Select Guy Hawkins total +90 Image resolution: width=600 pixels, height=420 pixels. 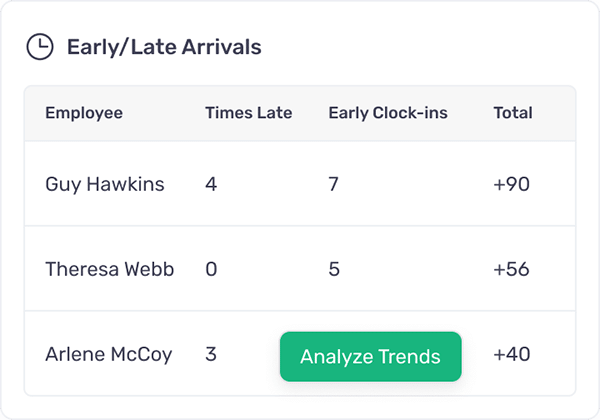(x=512, y=184)
